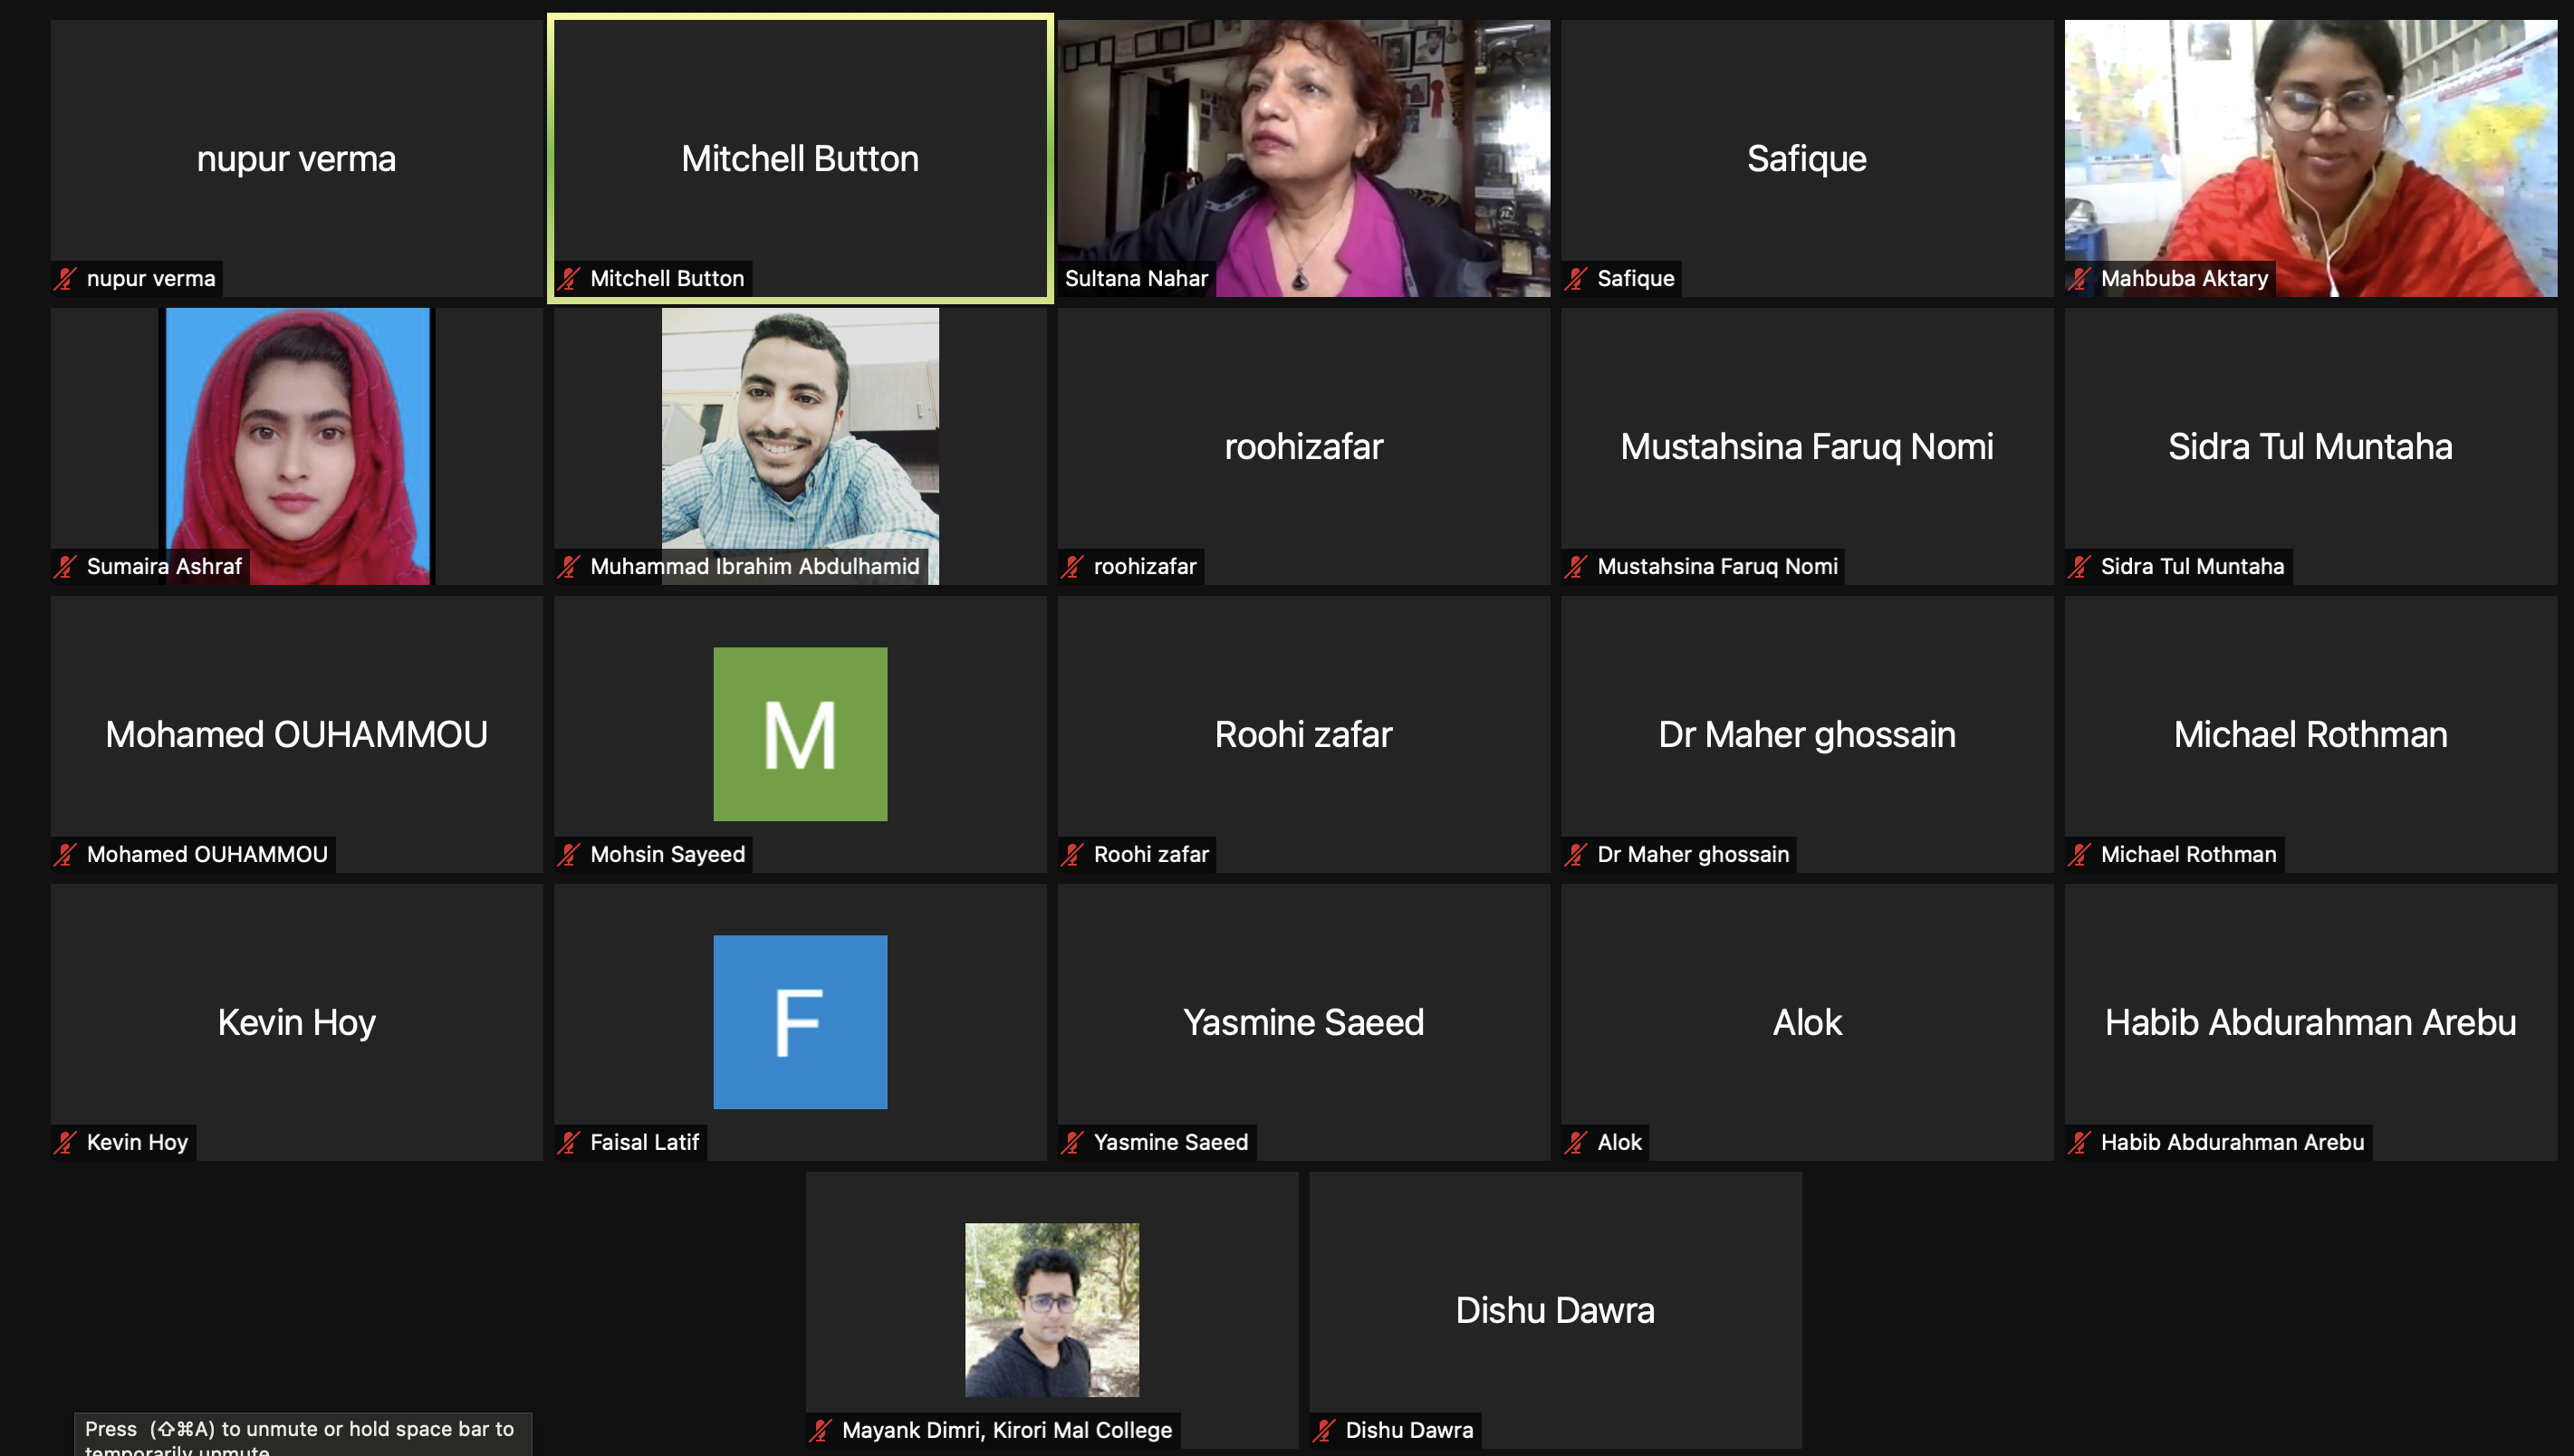Click the Mitchell Button highlighted speaker tile
Image resolution: width=2574 pixels, height=1456 pixels.
800,158
